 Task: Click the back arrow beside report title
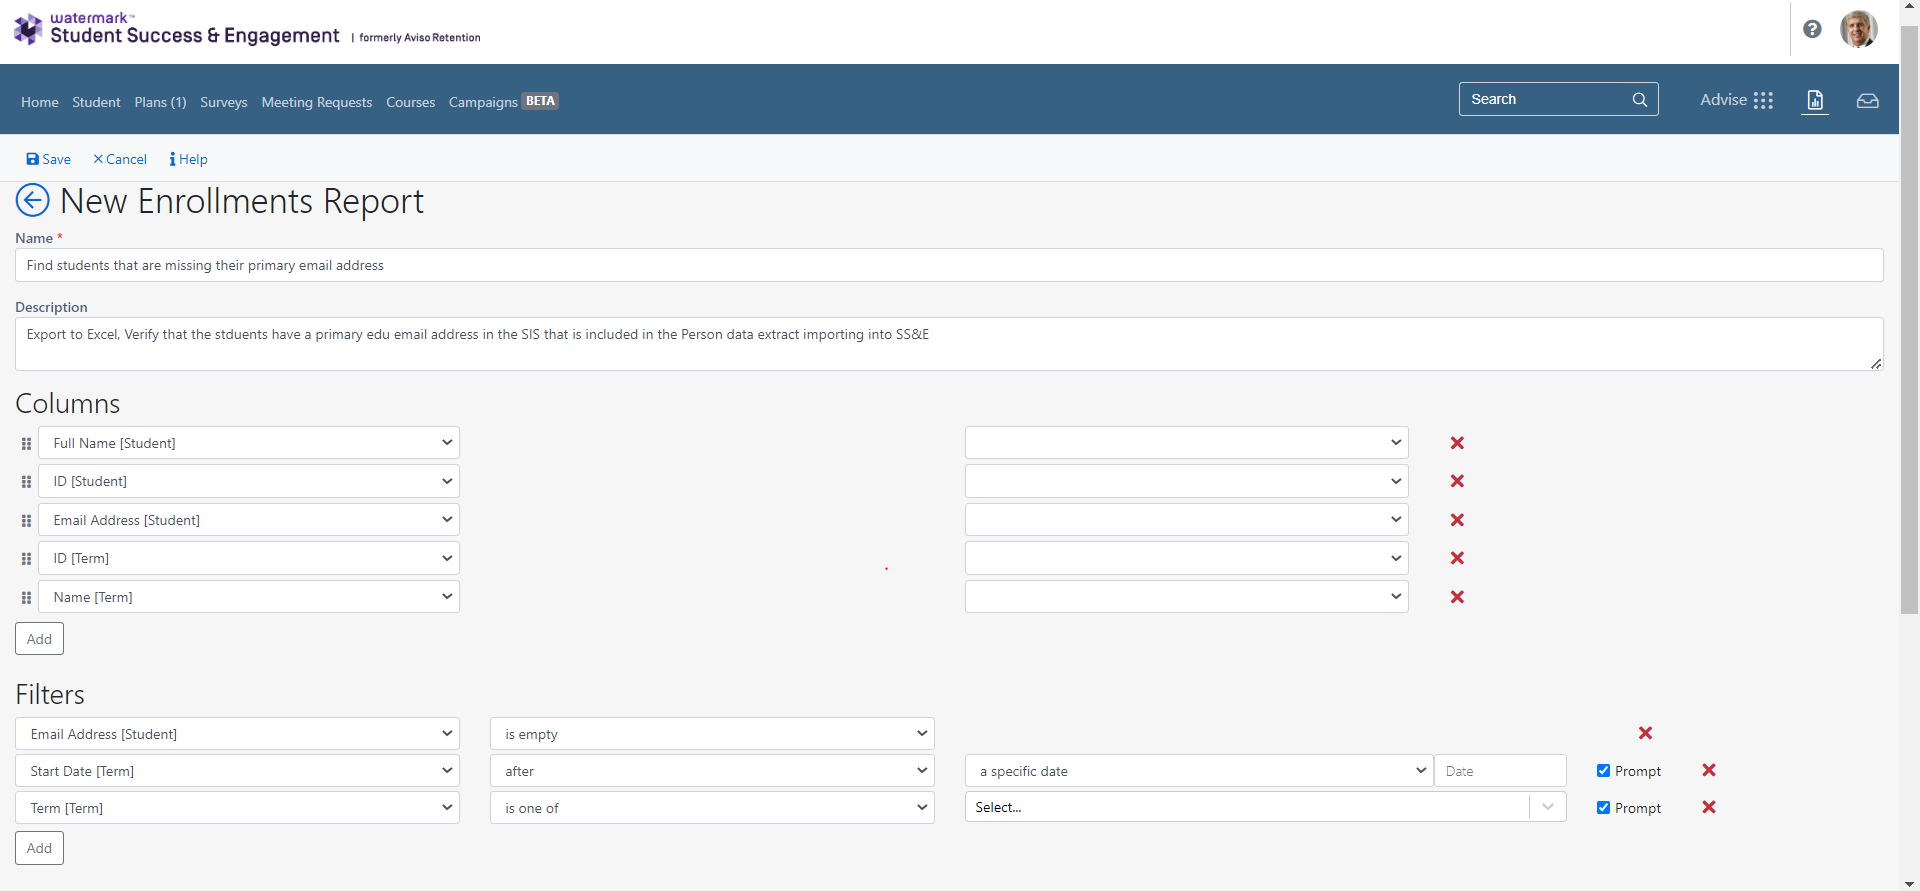click(32, 200)
